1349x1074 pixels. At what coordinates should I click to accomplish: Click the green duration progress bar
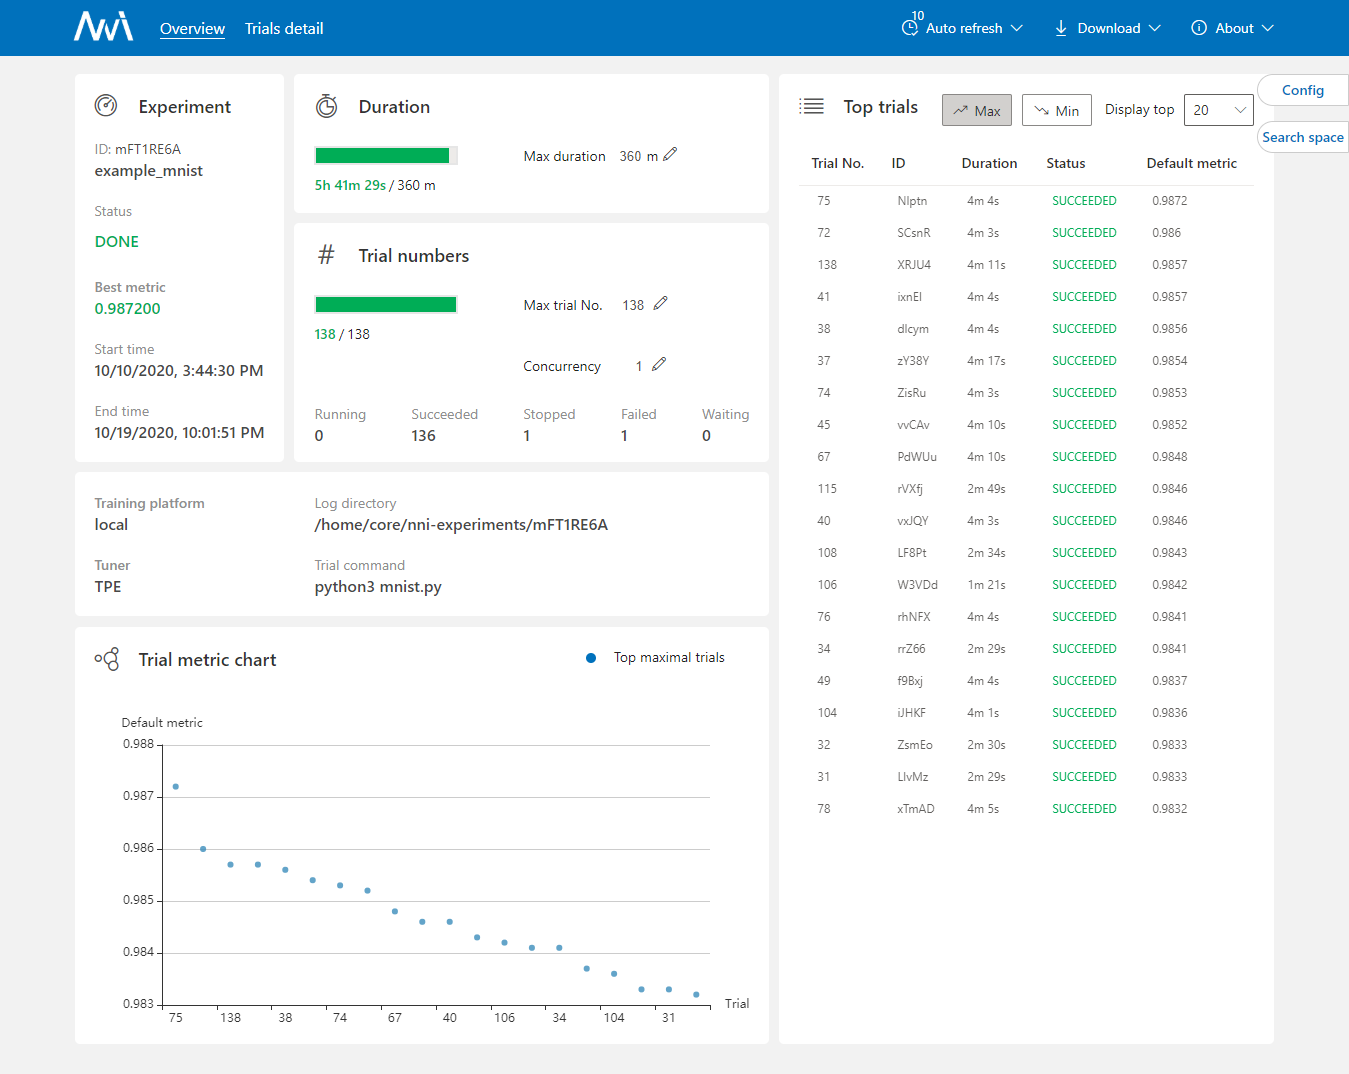tap(383, 155)
